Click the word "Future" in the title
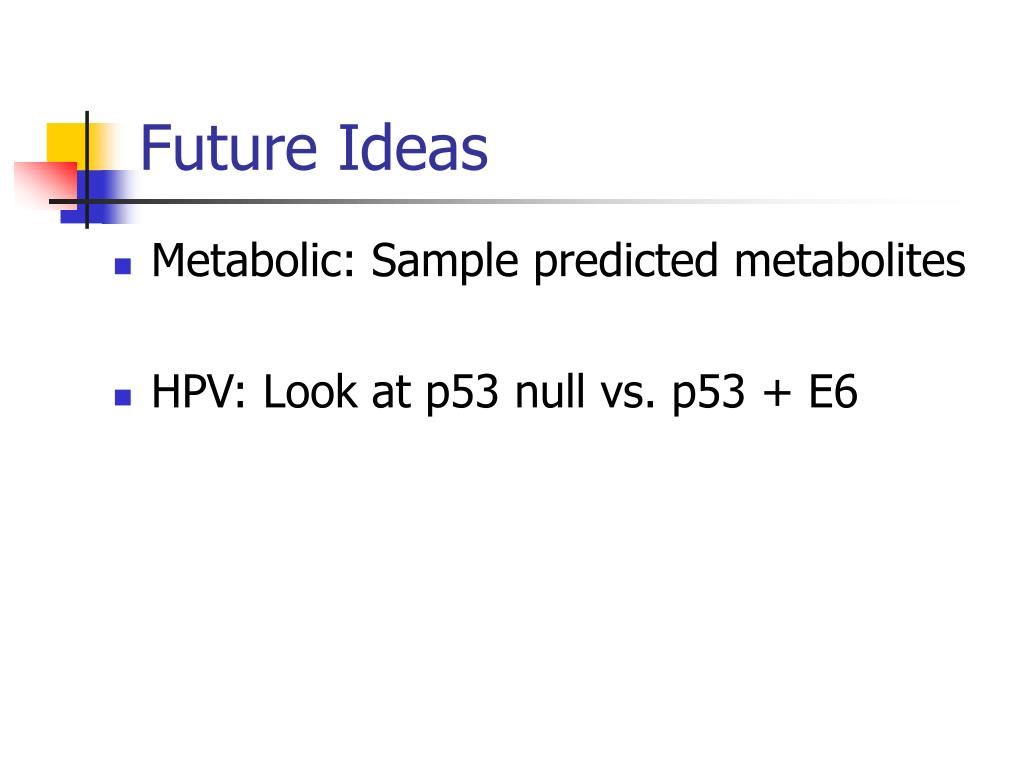 coord(229,148)
